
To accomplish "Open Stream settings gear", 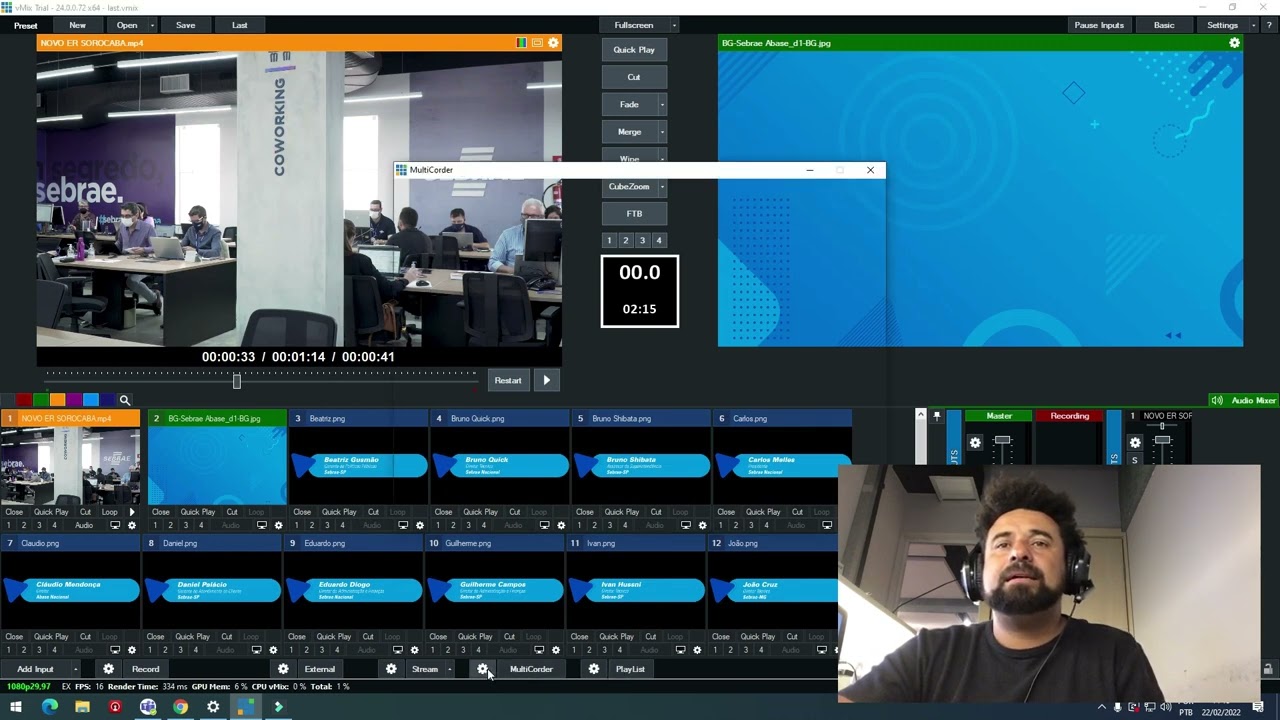I will (391, 669).
